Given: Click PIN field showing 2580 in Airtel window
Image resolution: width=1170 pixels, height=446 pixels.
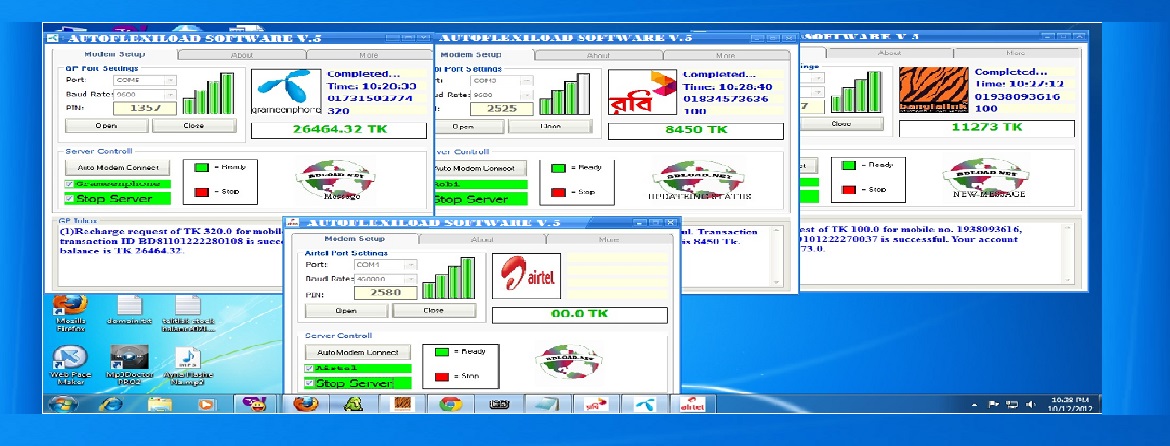Looking at the screenshot, I should point(385,292).
